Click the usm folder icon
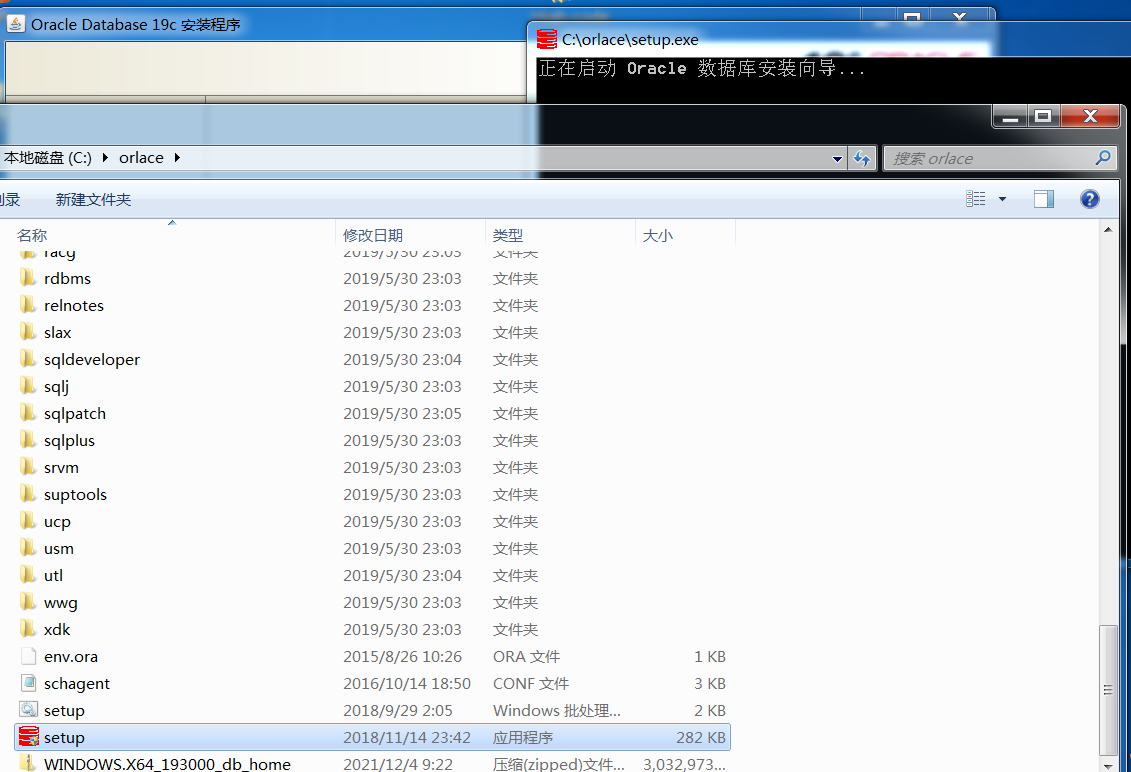1131x772 pixels. tap(28, 548)
